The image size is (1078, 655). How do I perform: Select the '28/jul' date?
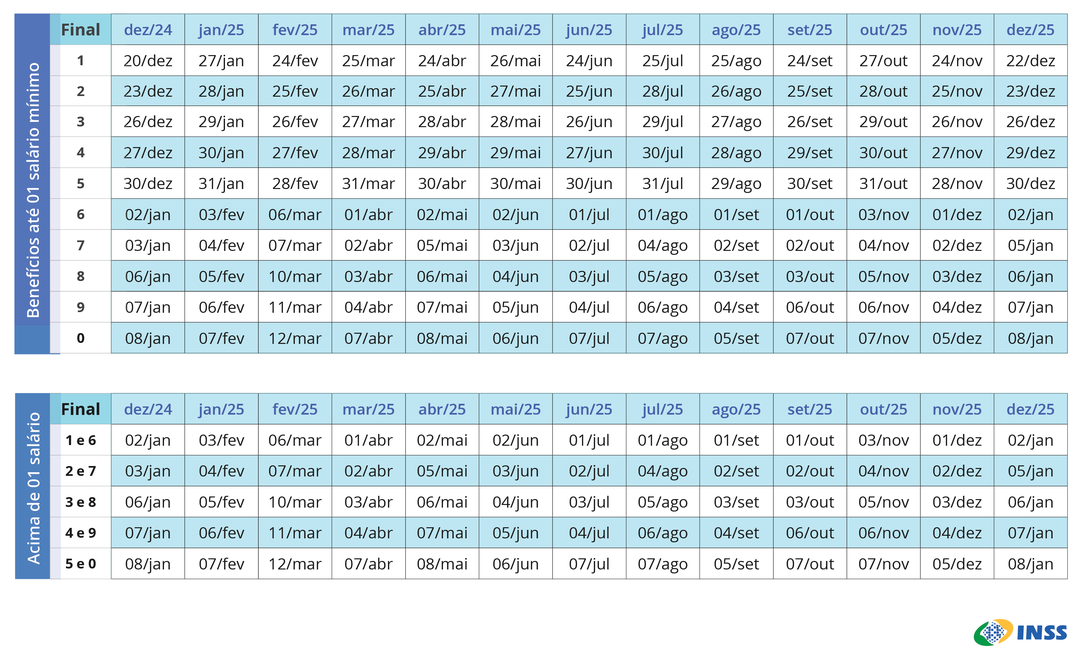pyautogui.click(x=663, y=91)
